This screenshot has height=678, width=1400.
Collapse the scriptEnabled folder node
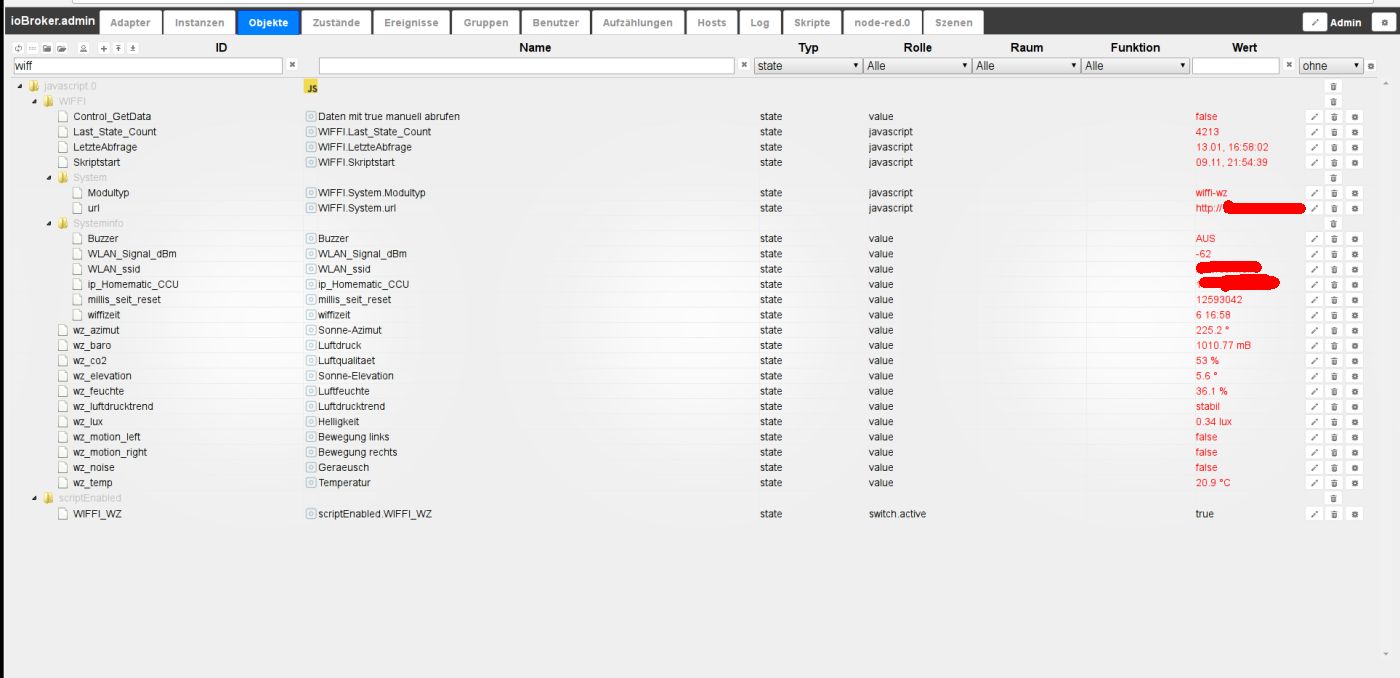[x=34, y=498]
